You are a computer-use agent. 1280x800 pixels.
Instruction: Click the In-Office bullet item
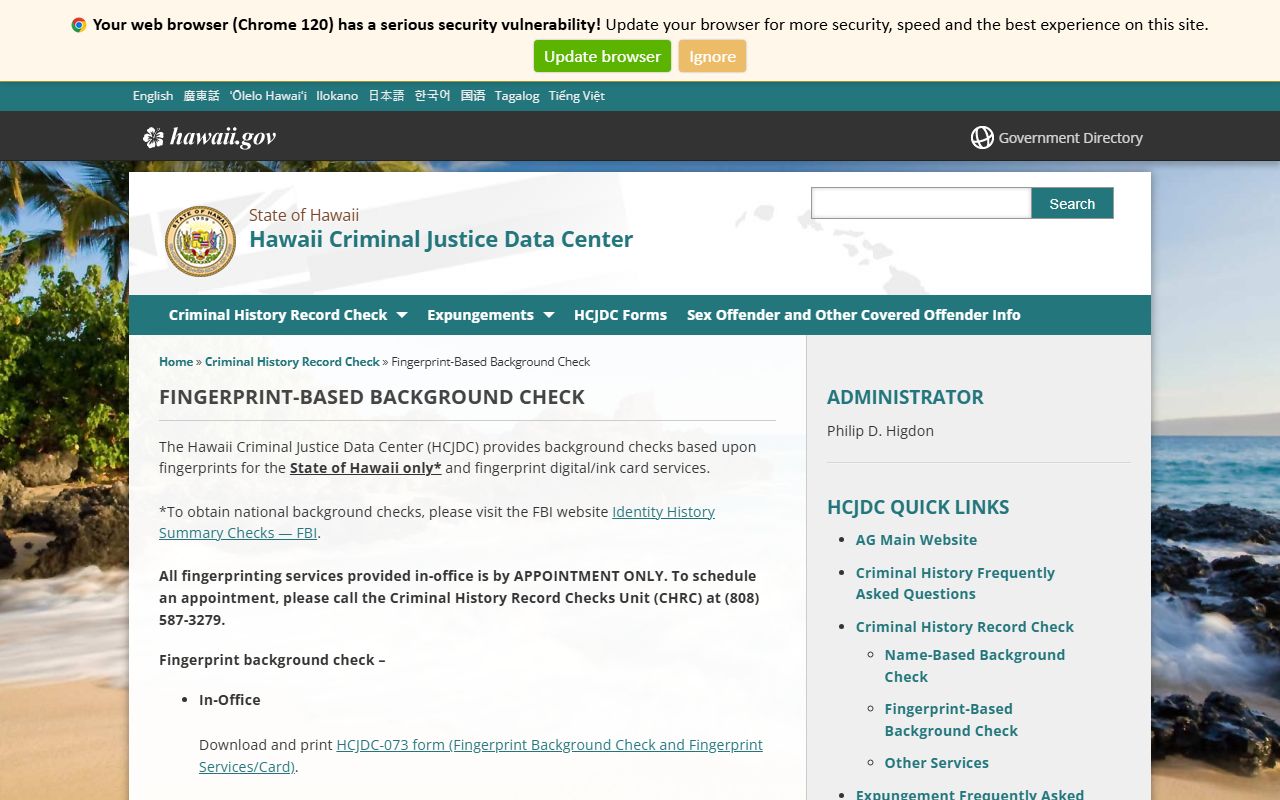point(229,700)
